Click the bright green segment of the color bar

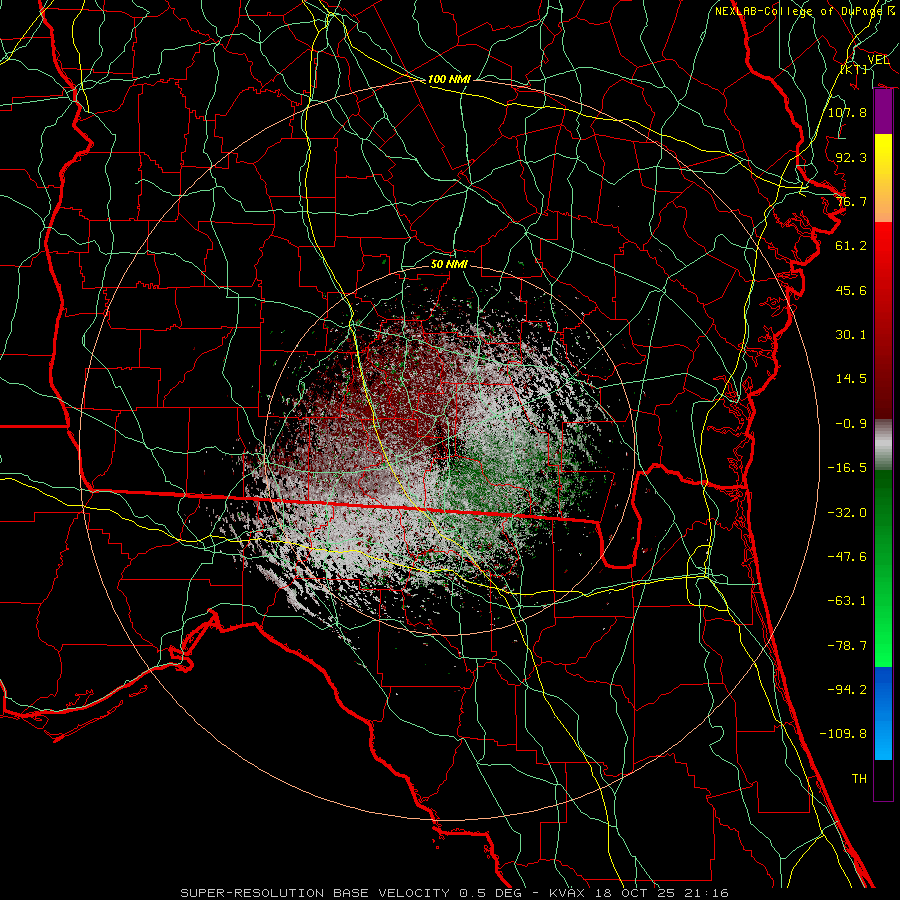pos(883,568)
